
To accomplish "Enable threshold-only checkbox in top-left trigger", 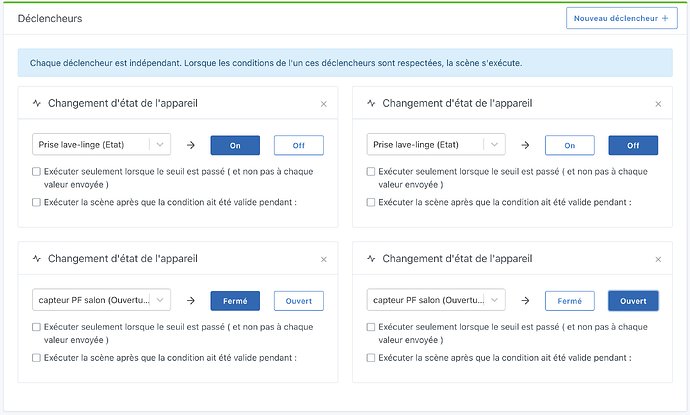I will click(x=37, y=172).
